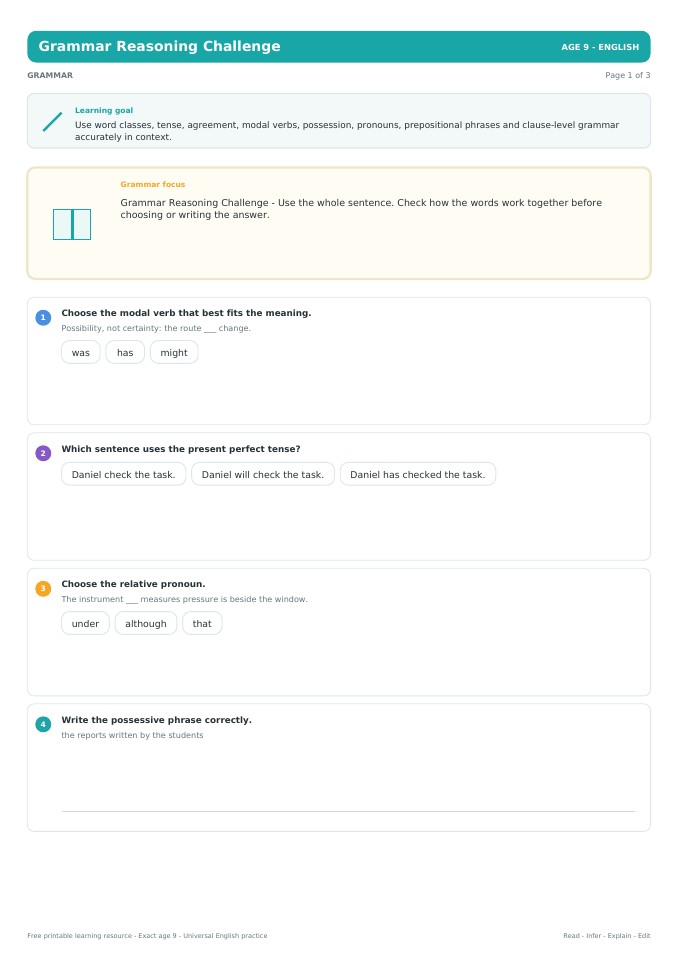678x959 pixels.
Task: Click the possessive phrase answer line
Action: tap(348, 811)
